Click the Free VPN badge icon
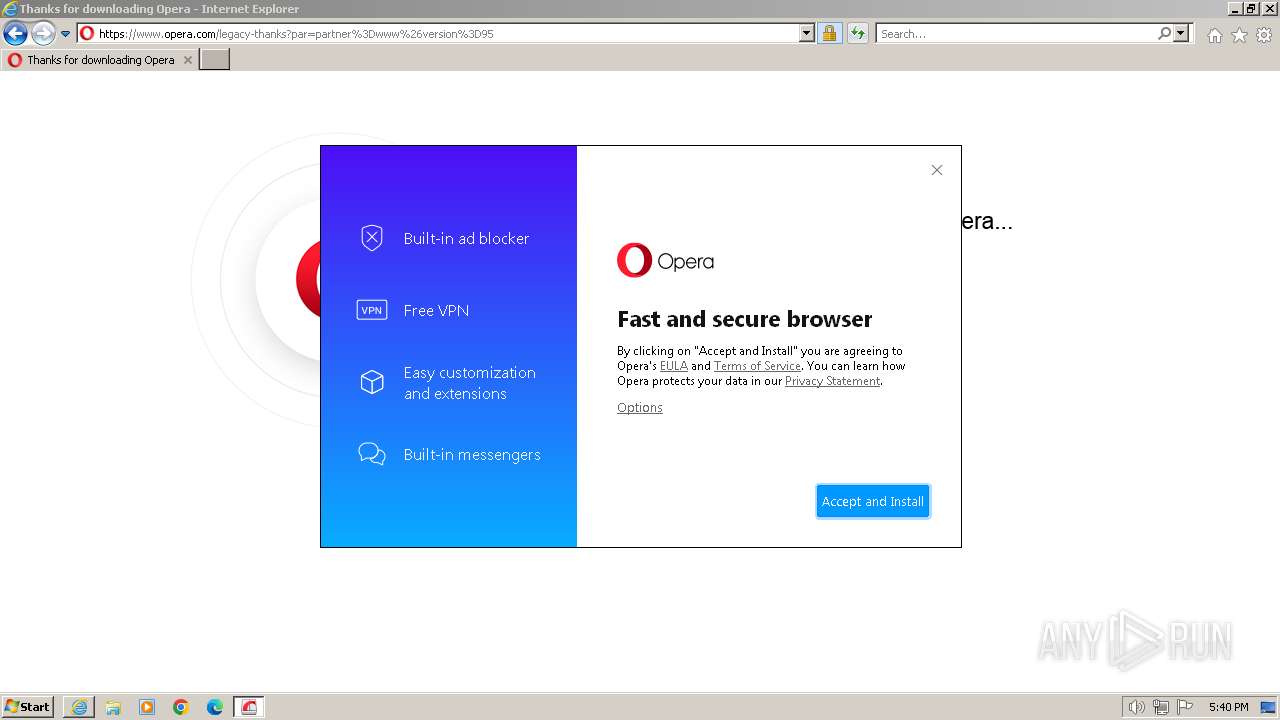This screenshot has height=720, width=1280. click(372, 310)
